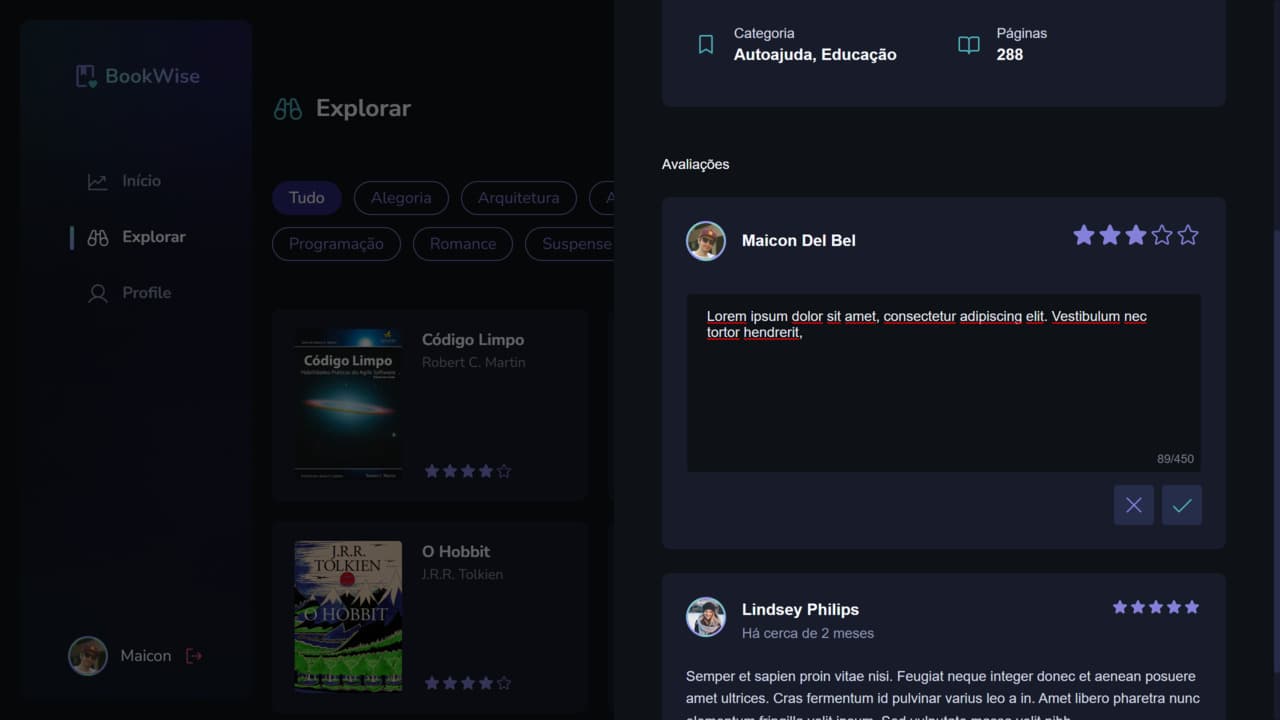
Task: Set five stars on Maicon Del Bel's rating
Action: pyautogui.click(x=1188, y=235)
